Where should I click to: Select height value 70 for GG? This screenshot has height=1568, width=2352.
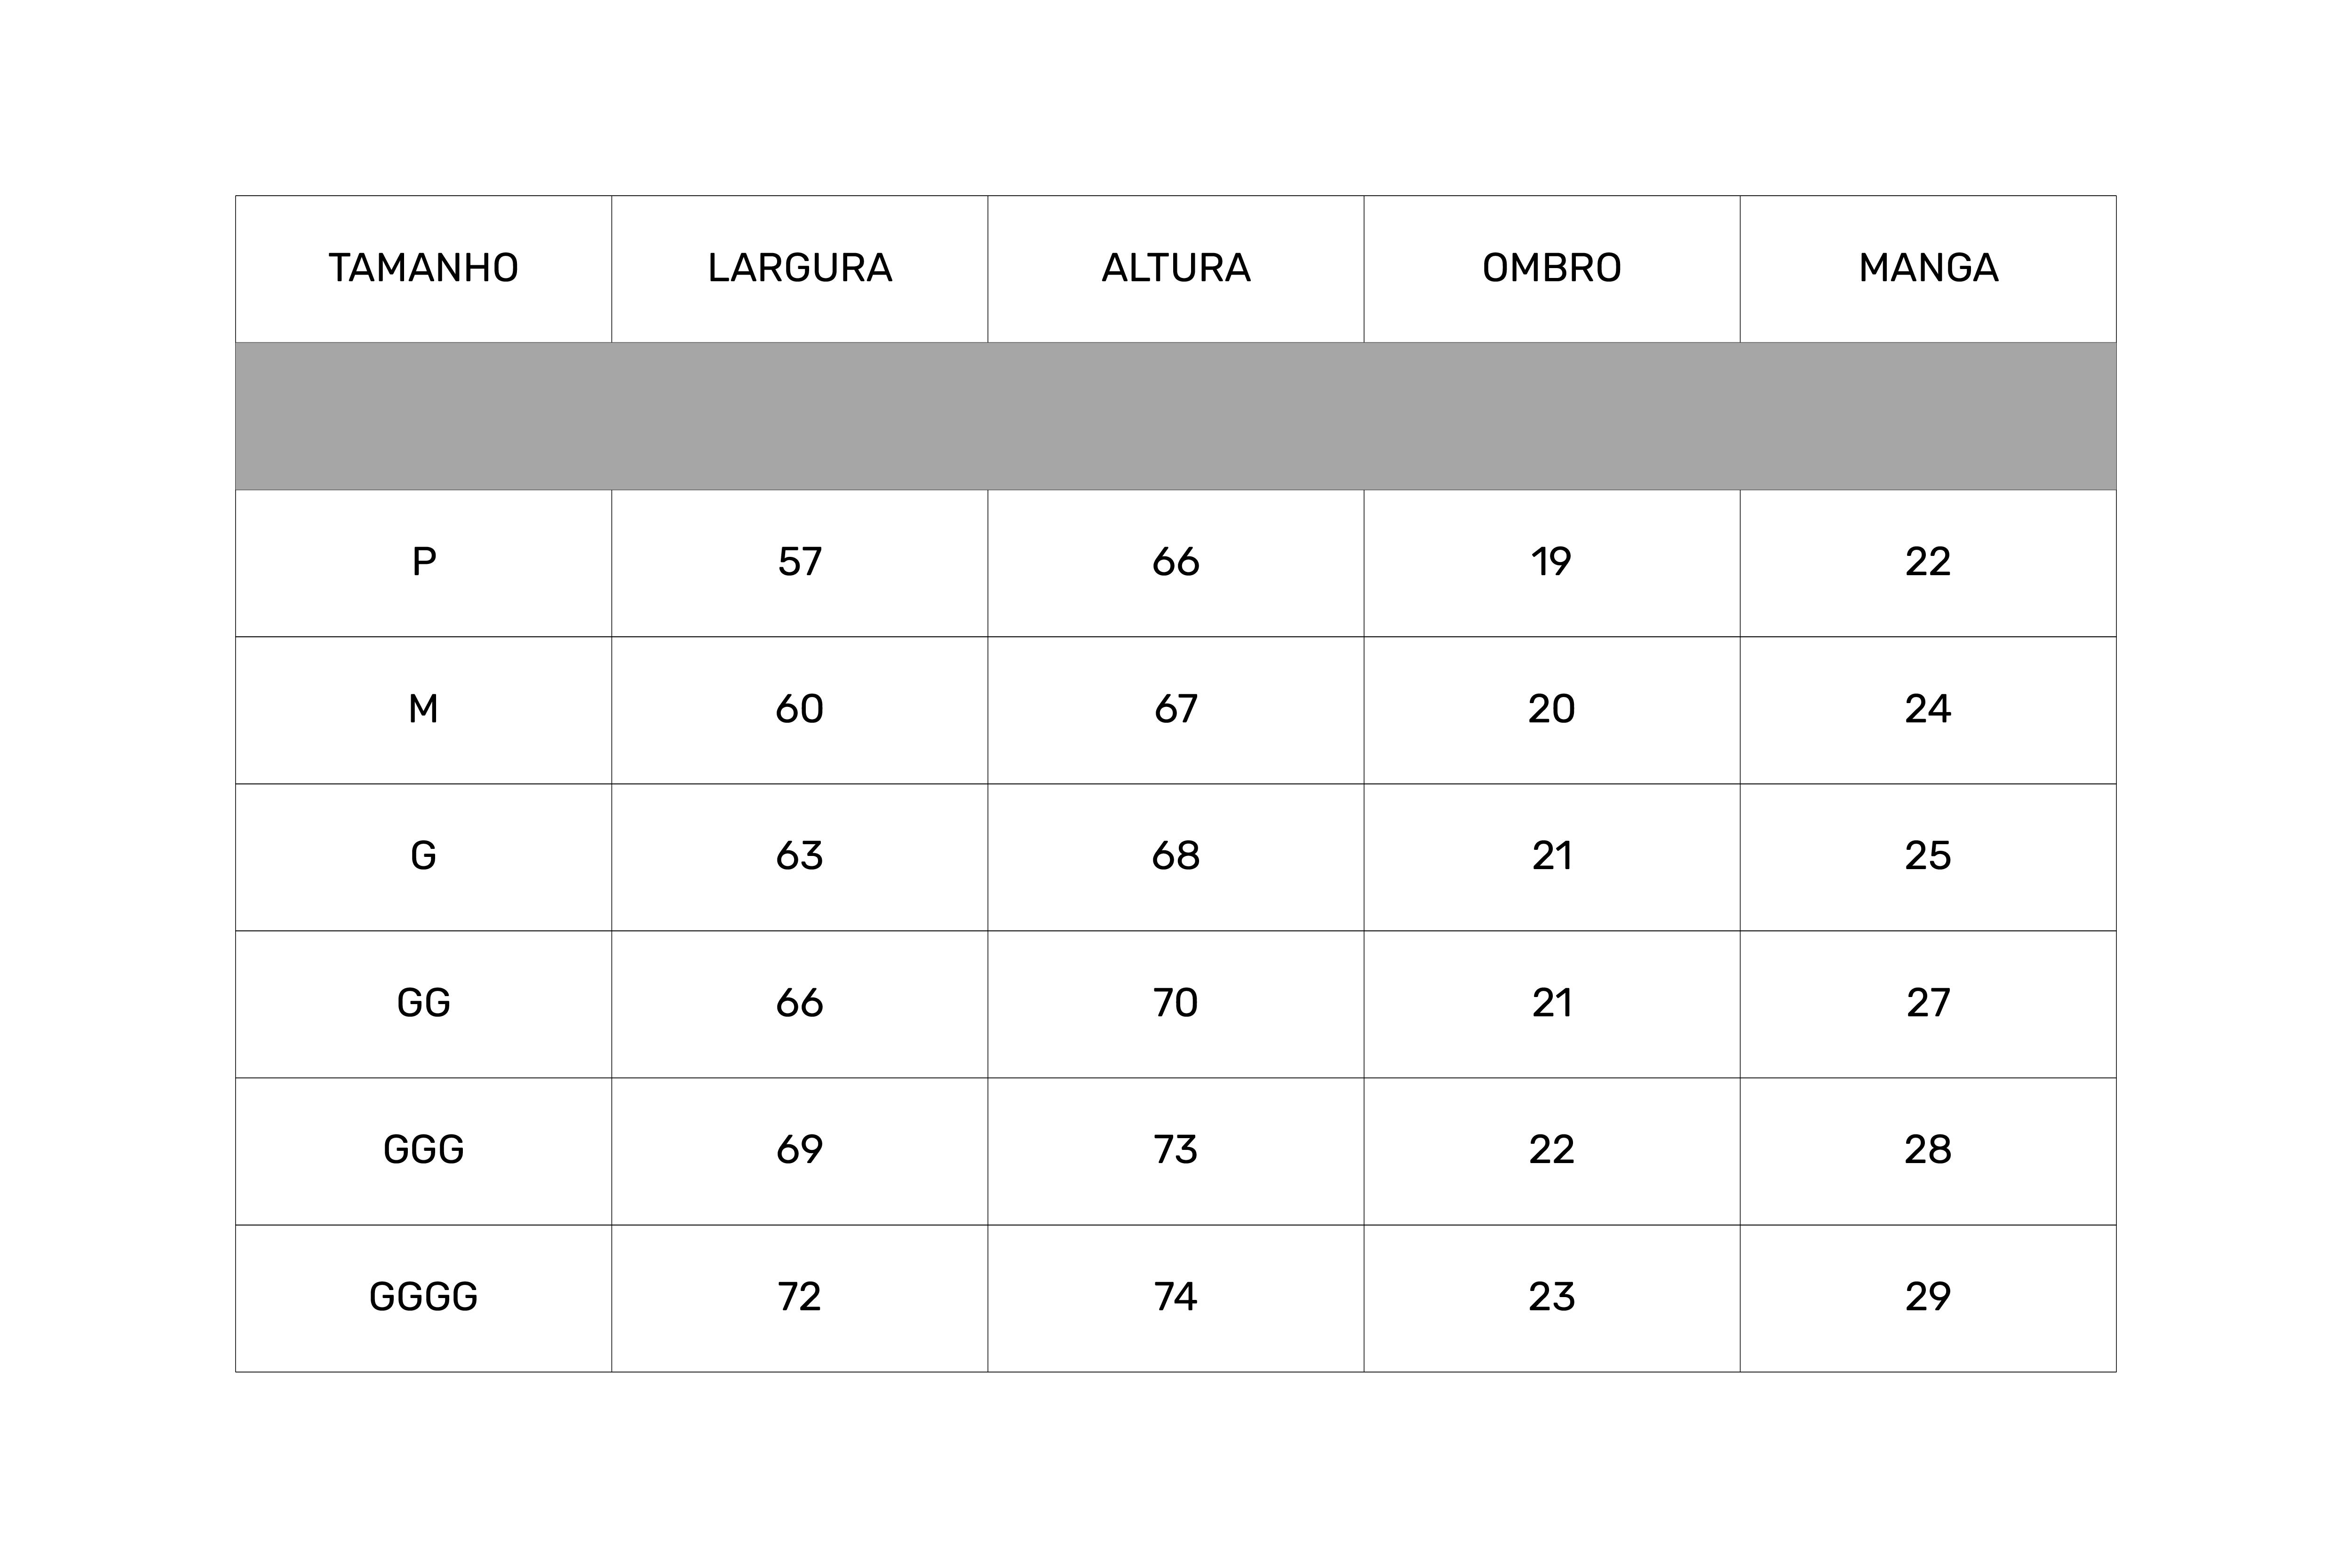(x=1175, y=1003)
